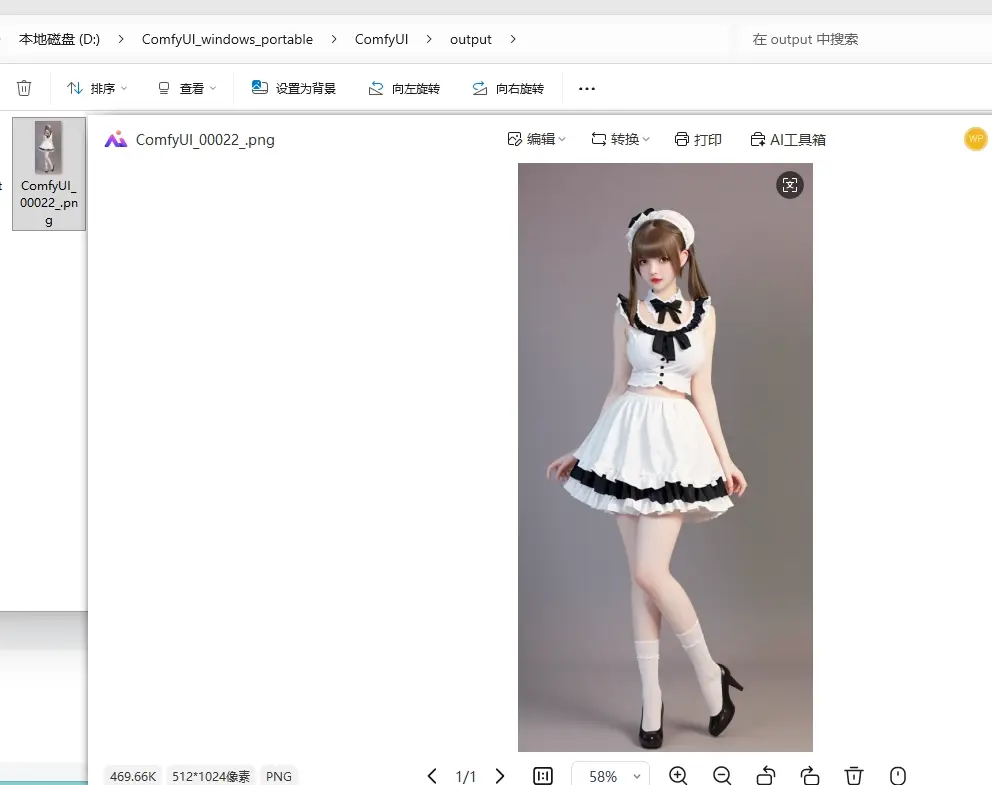Delete the image using trash icon
Image resolution: width=992 pixels, height=785 pixels.
[853, 775]
